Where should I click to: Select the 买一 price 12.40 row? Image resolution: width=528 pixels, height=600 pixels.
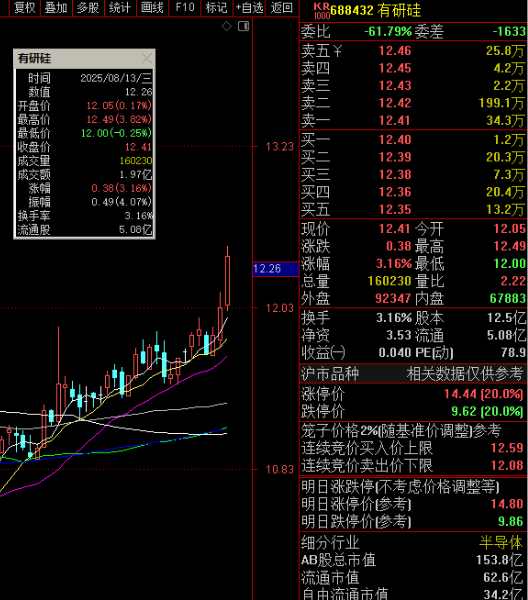413,140
